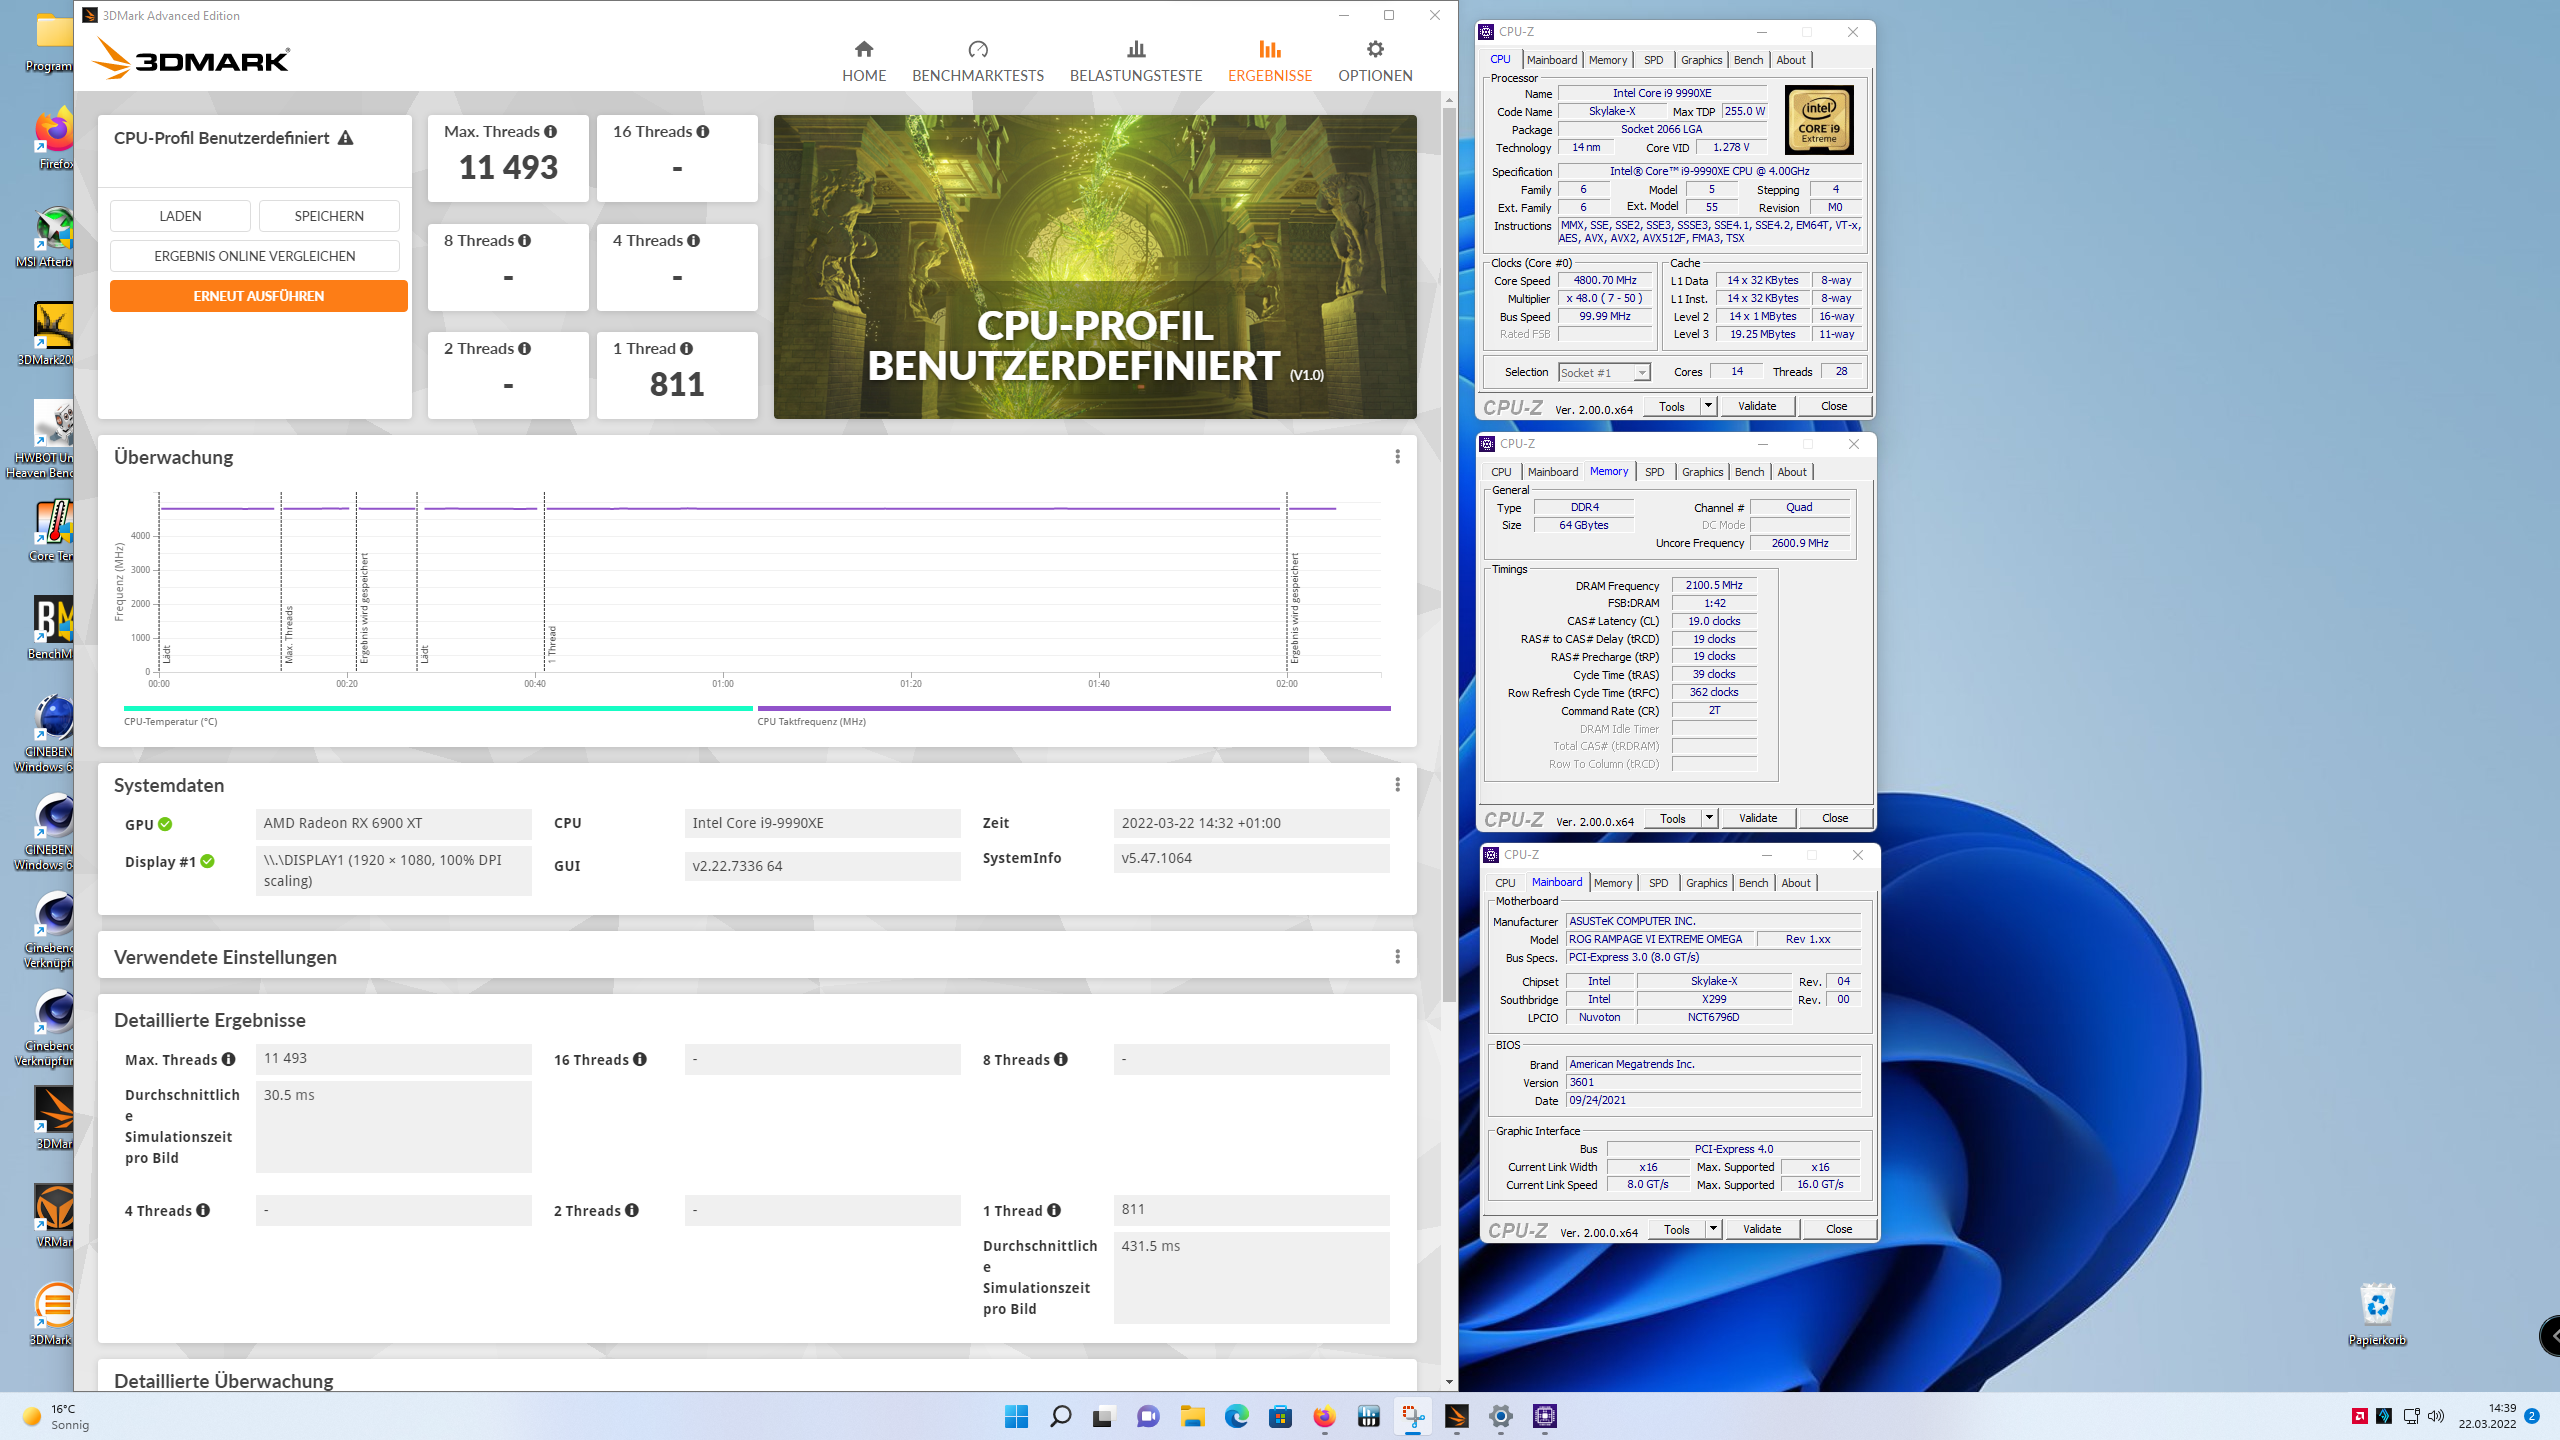Open Tools dropdown arrow in Mainboard CPU-Z window
This screenshot has width=2560, height=1440.
[1713, 1229]
